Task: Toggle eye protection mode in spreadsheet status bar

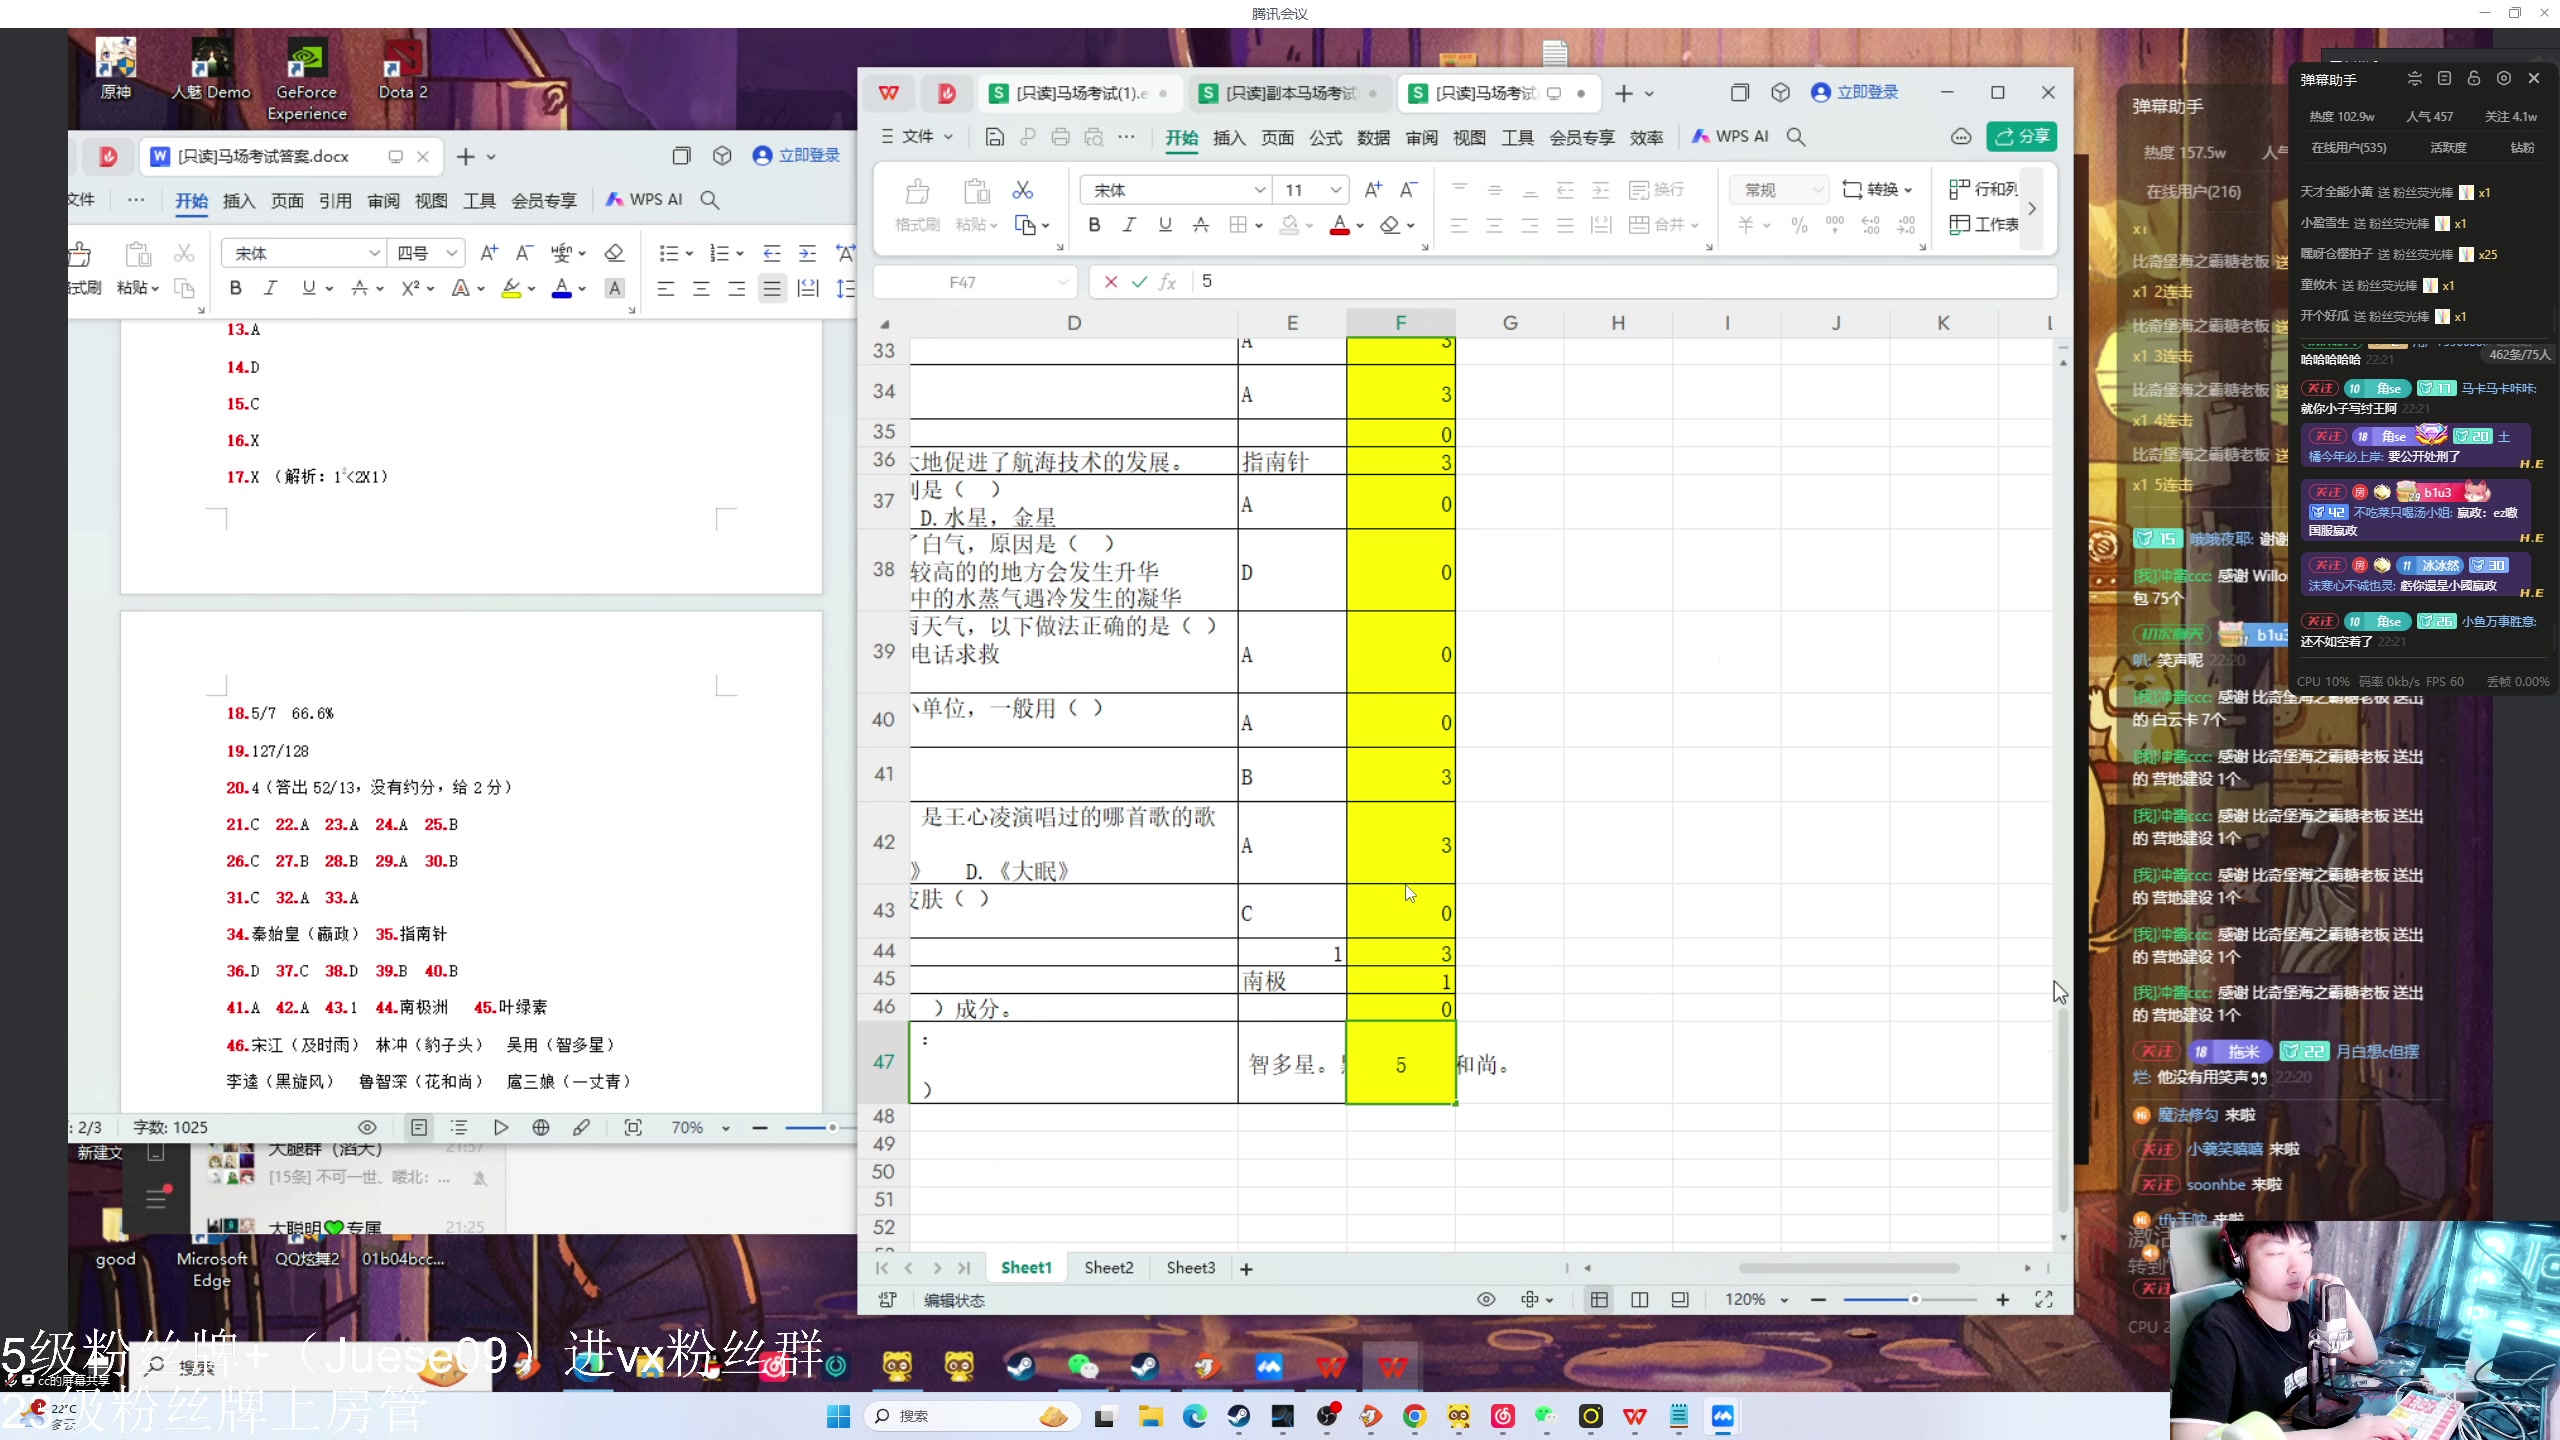Action: [x=1486, y=1299]
